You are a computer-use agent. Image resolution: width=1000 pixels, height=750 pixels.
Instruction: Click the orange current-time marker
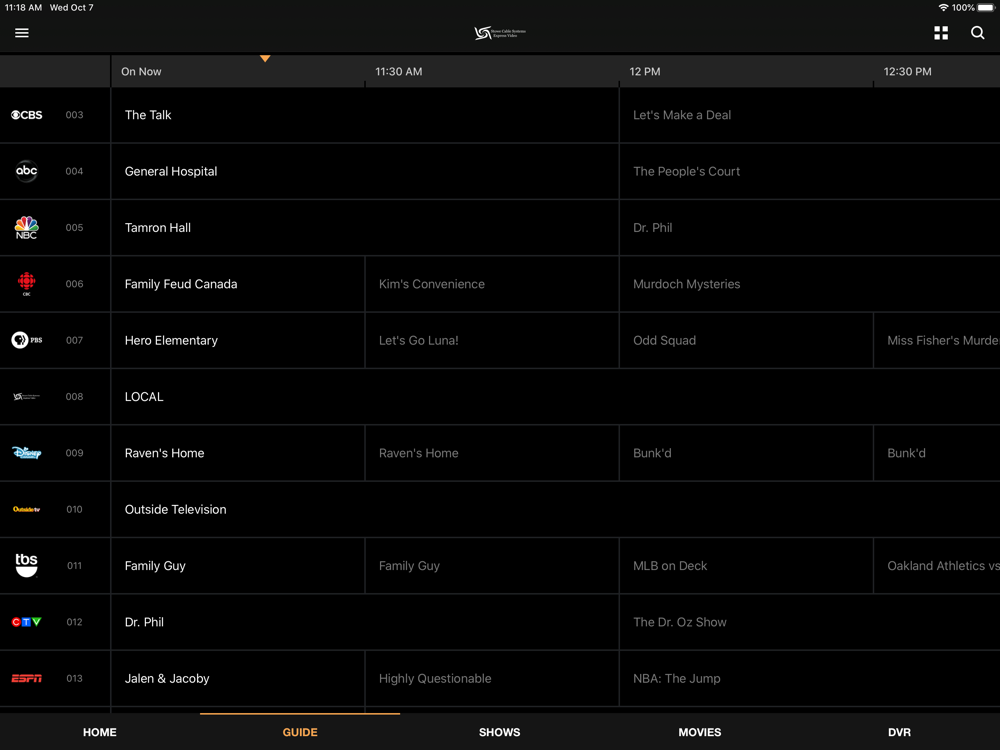click(x=265, y=59)
